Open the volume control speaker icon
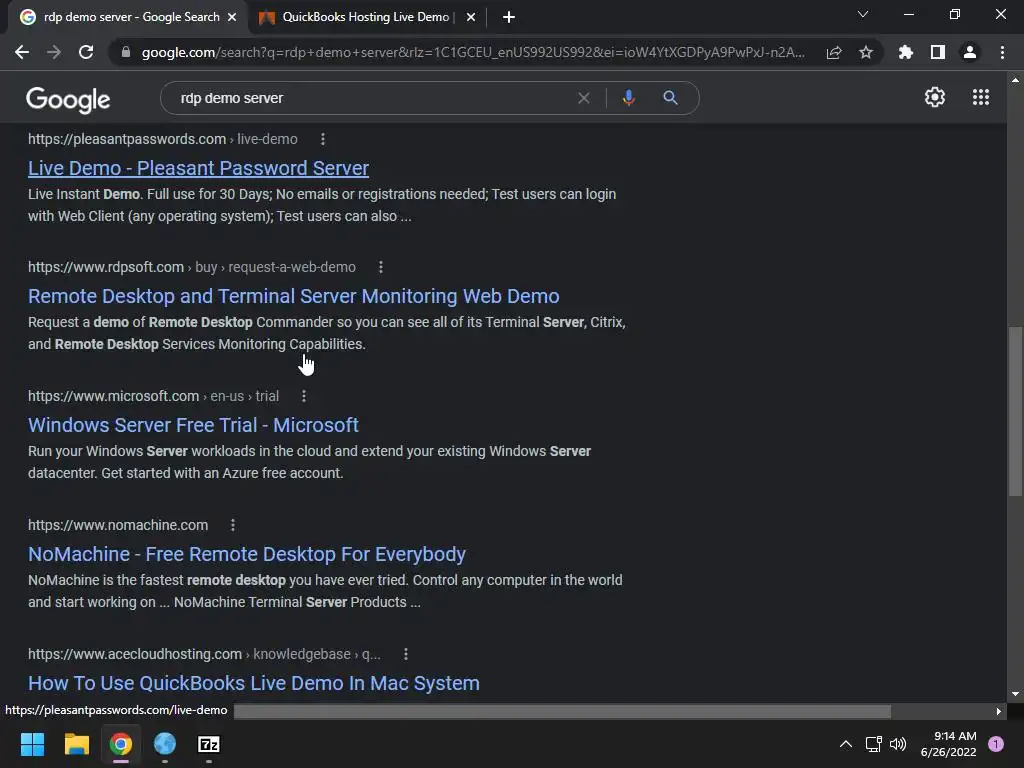 899,744
